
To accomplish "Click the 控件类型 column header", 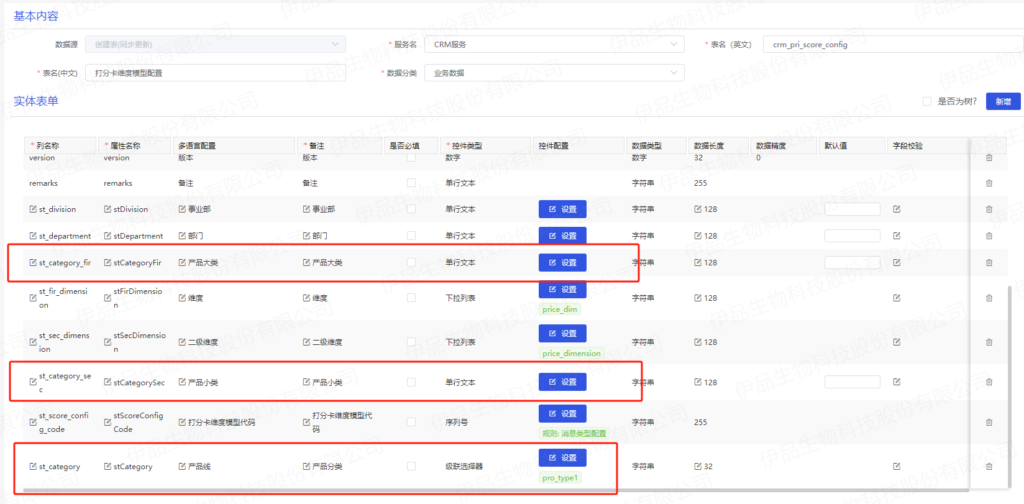I will point(485,146).
